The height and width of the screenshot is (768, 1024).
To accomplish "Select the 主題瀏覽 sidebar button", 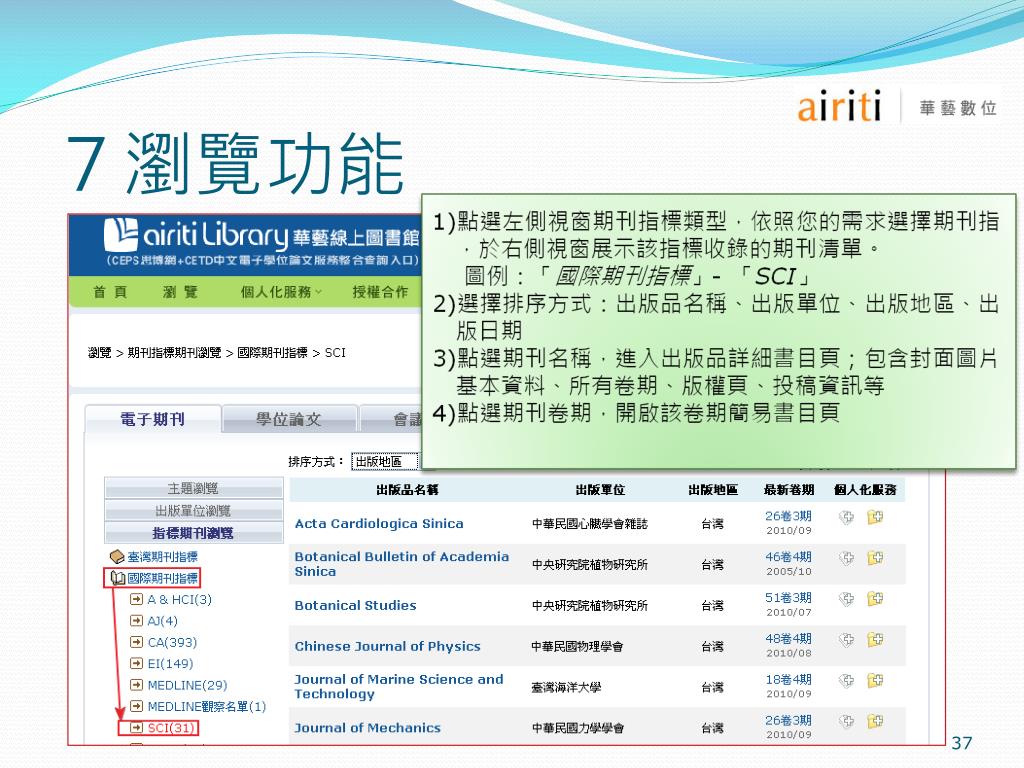I will [193, 488].
